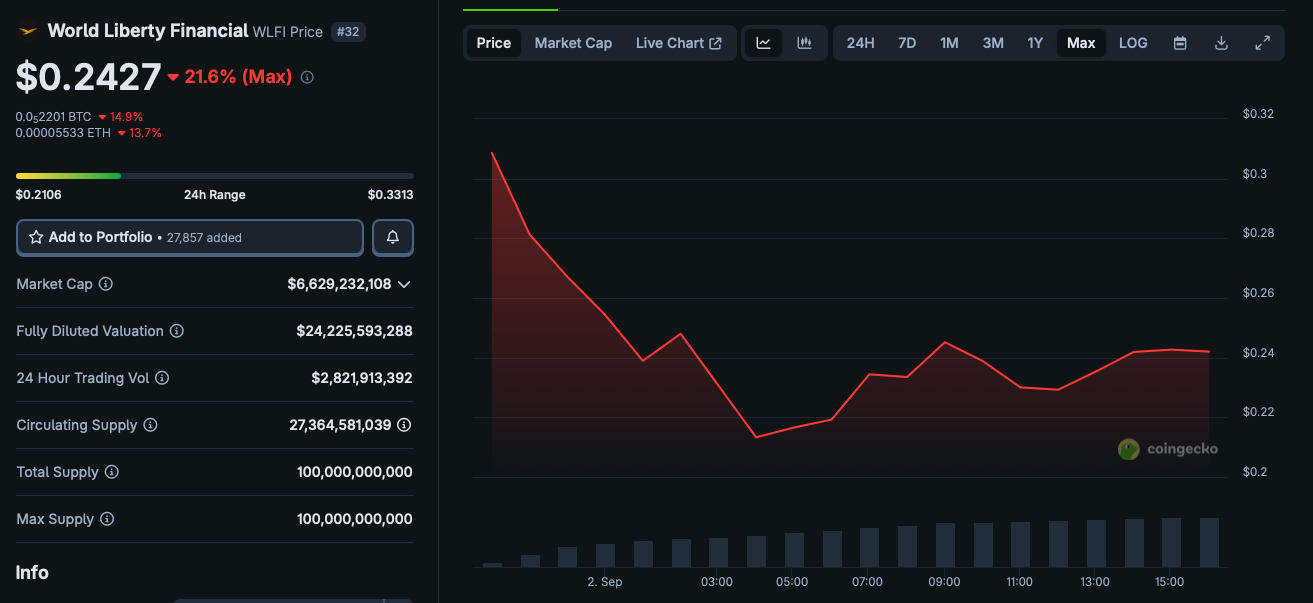Viewport: 1313px width, 603px height.
Task: Click the #32 rank badge
Action: pyautogui.click(x=348, y=32)
